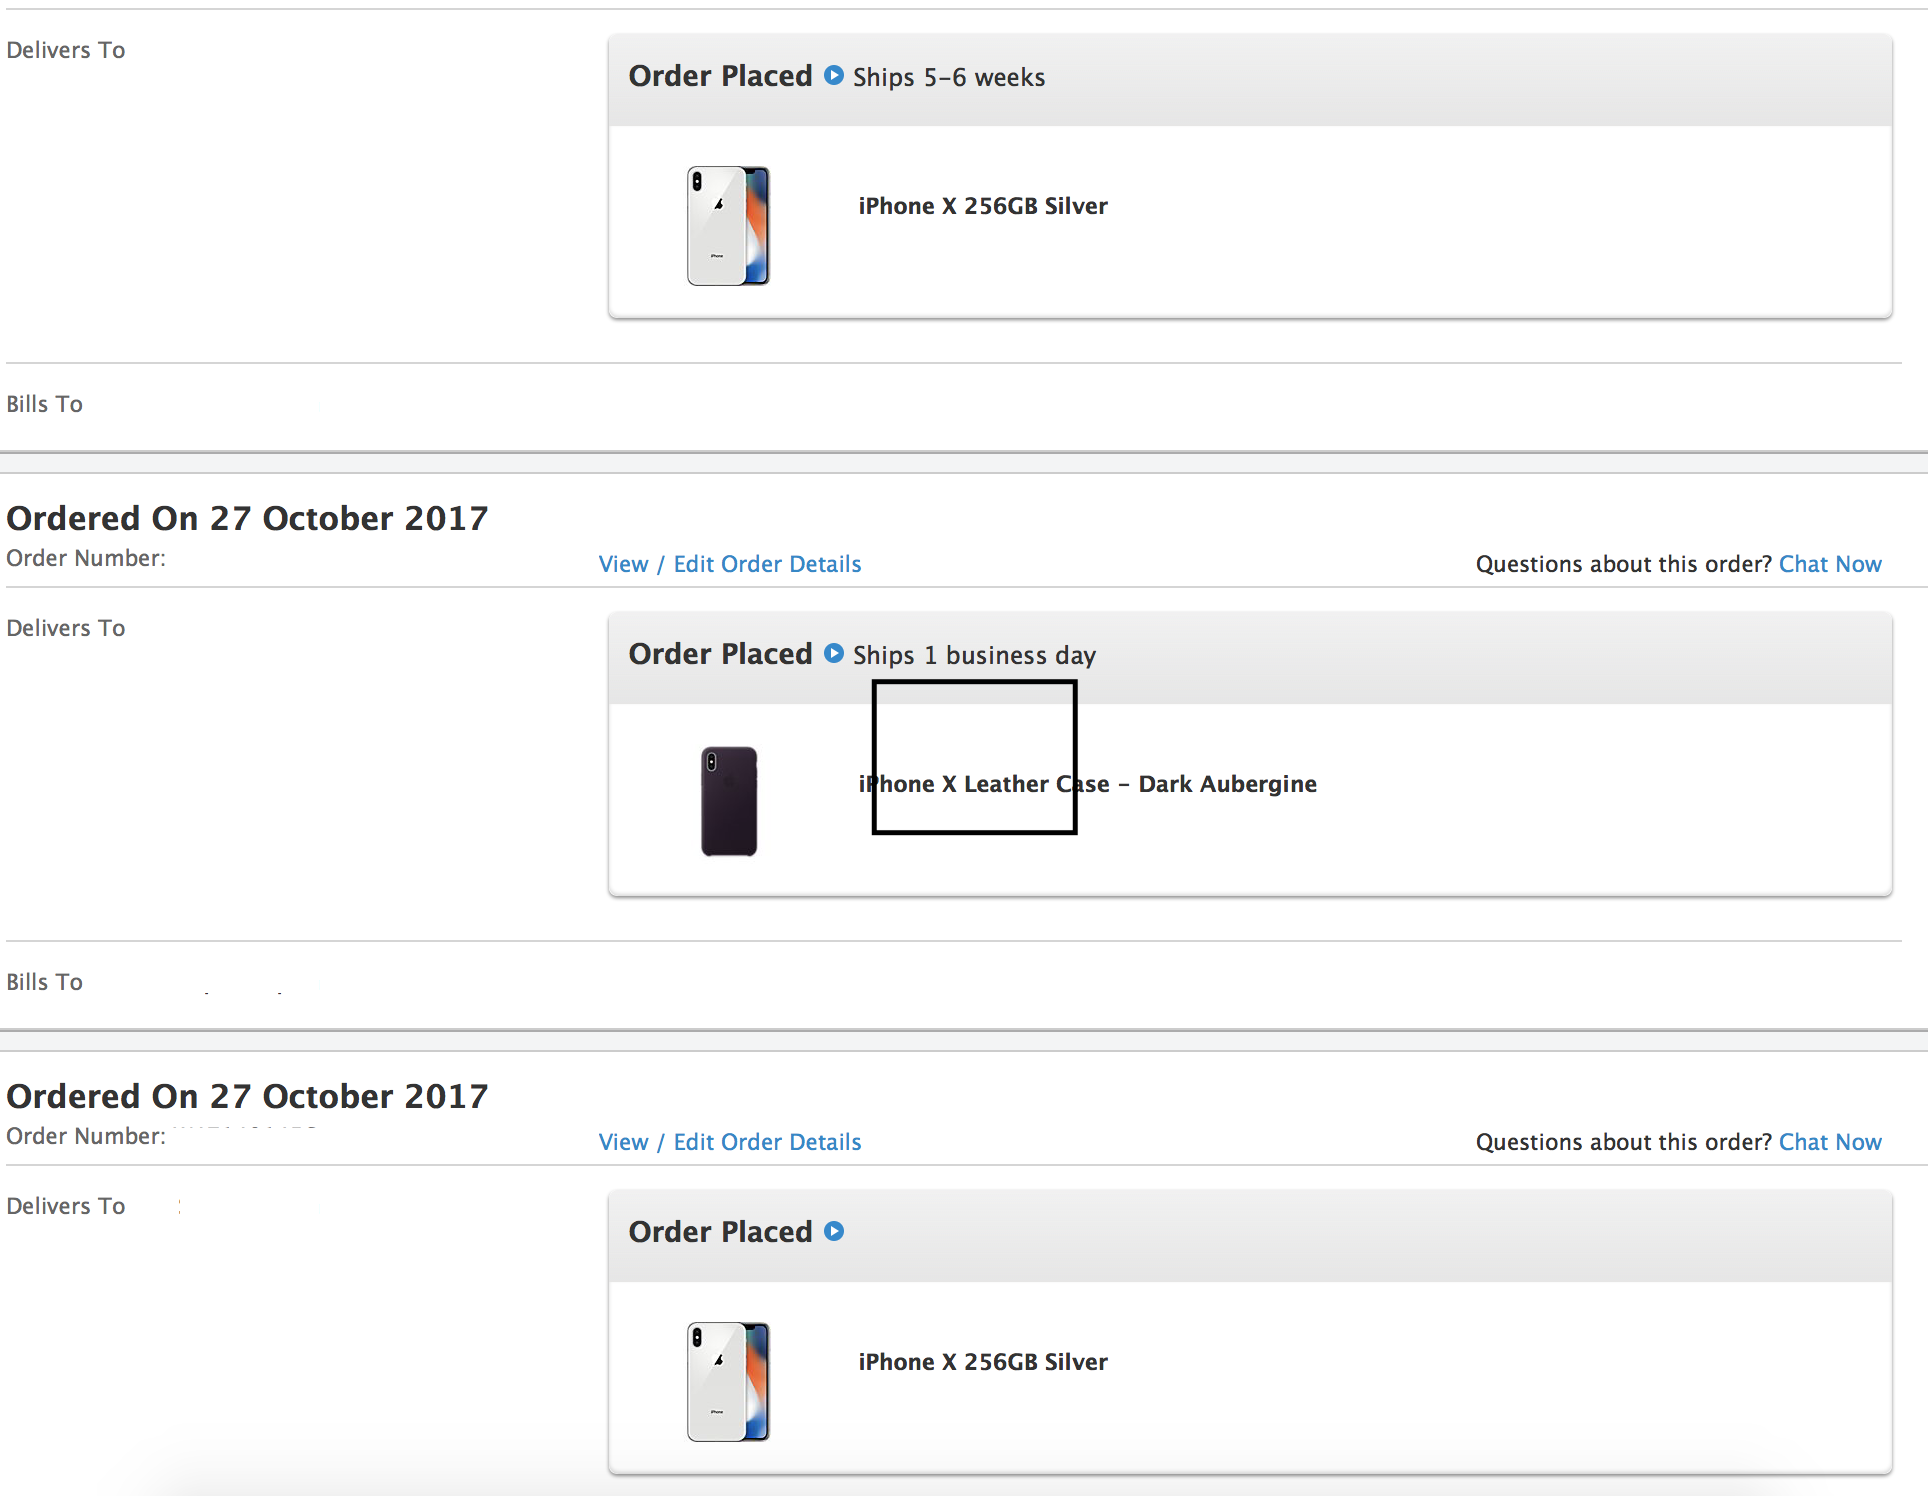Click the Ships 5–6 weeks status text
This screenshot has height=1496, width=1928.
click(x=949, y=77)
